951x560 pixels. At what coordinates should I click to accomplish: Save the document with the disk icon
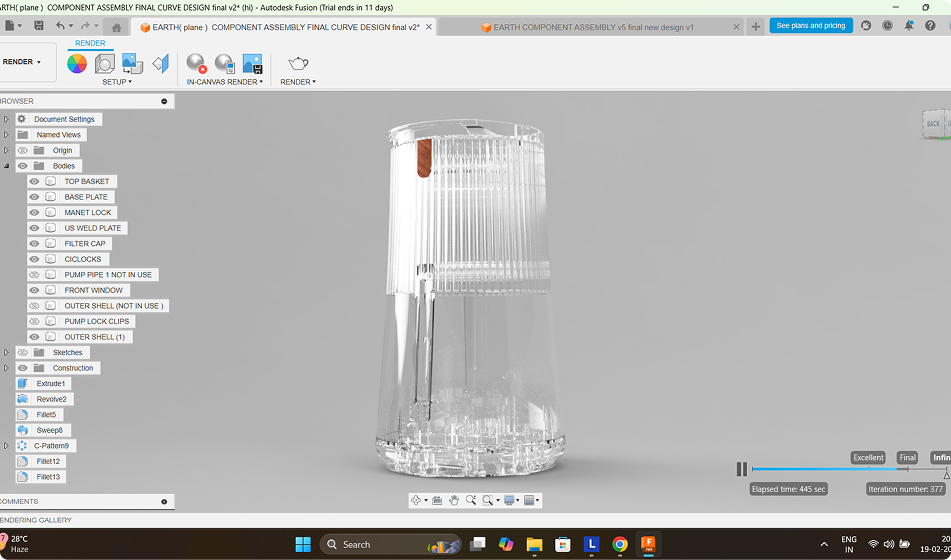(39, 25)
